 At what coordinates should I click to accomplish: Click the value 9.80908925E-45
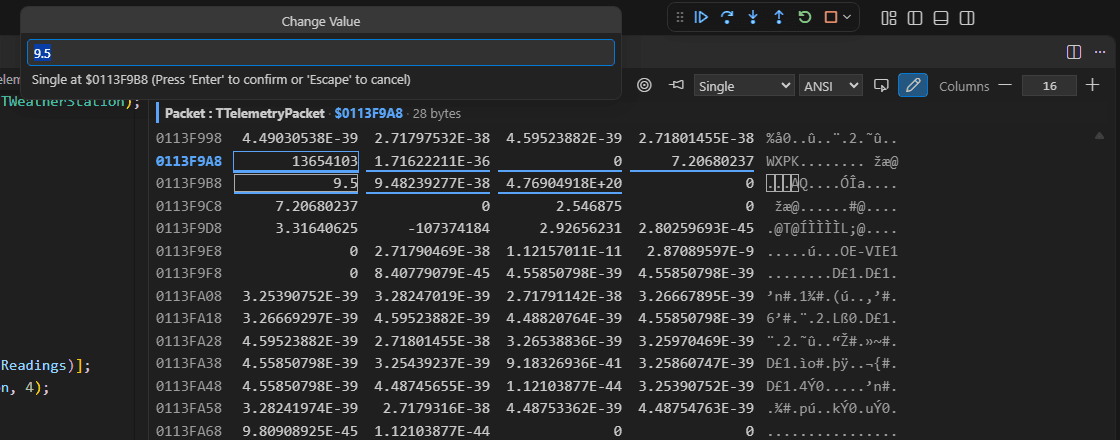pos(300,431)
